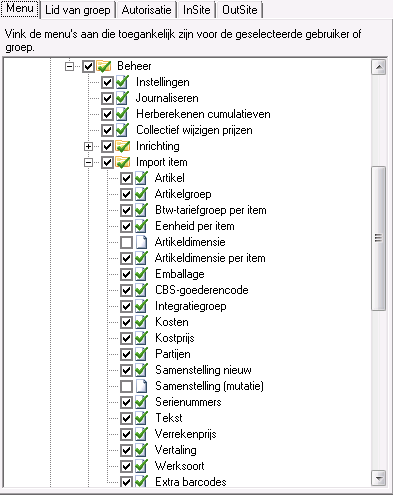Uncheck the Vertaling checkbox
The height and width of the screenshot is (495, 393).
point(126,450)
